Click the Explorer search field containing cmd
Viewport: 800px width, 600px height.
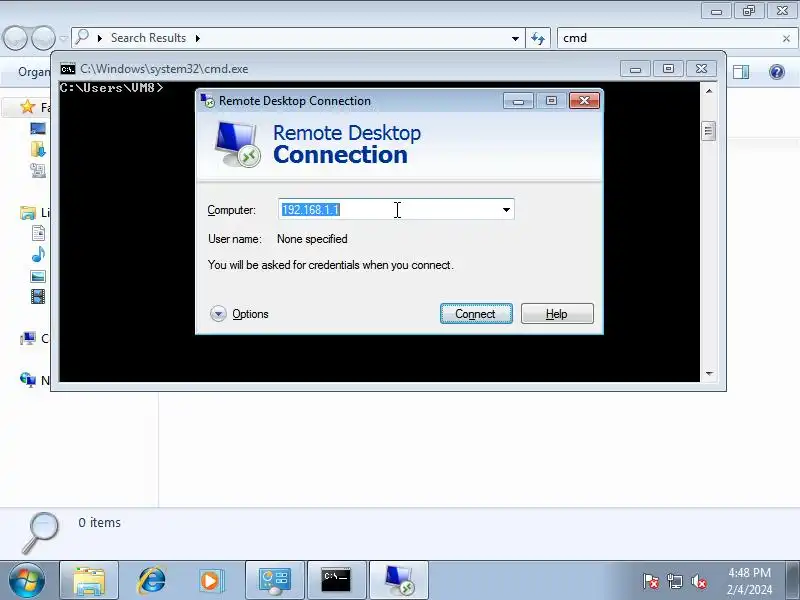coord(669,38)
